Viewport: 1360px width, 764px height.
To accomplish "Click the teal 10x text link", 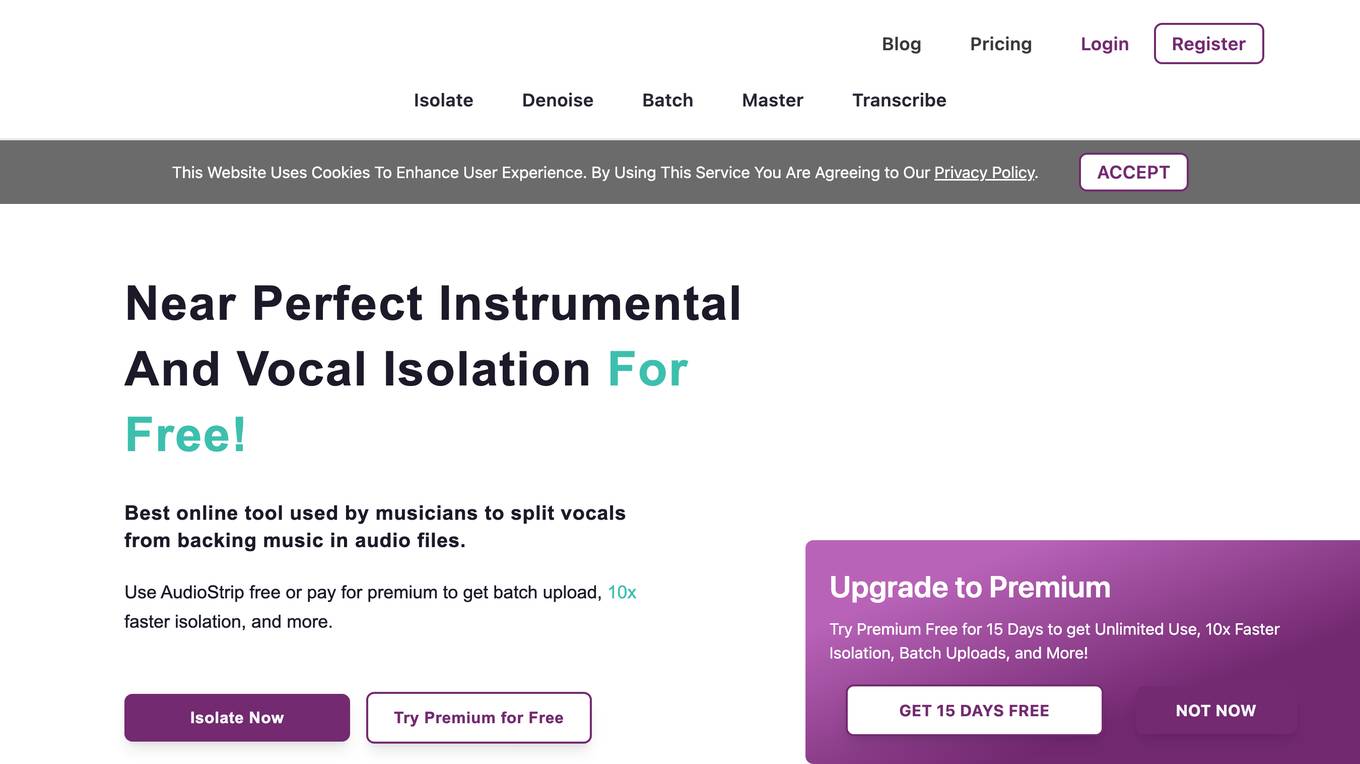I will pos(622,592).
